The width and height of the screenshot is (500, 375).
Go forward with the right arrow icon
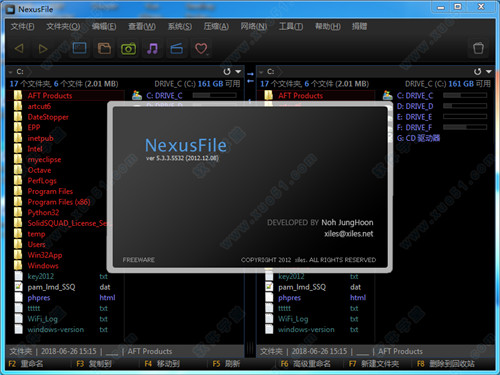(43, 49)
